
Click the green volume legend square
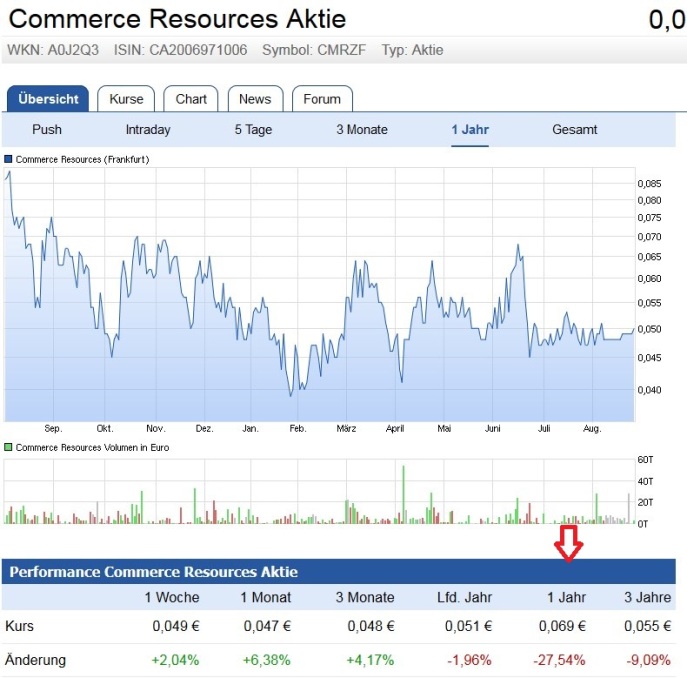9,447
